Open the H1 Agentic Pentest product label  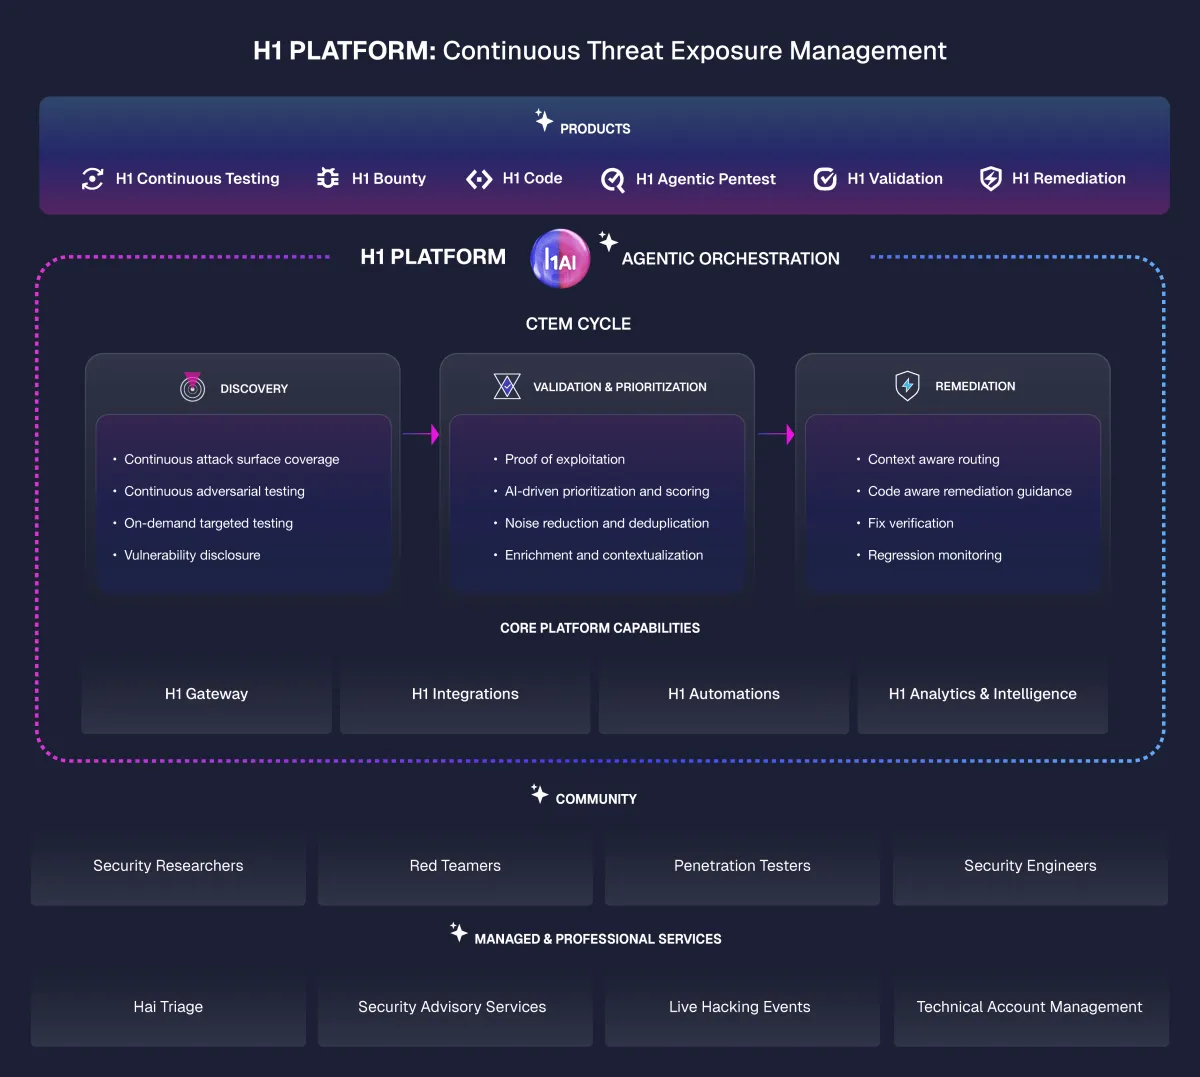click(706, 179)
